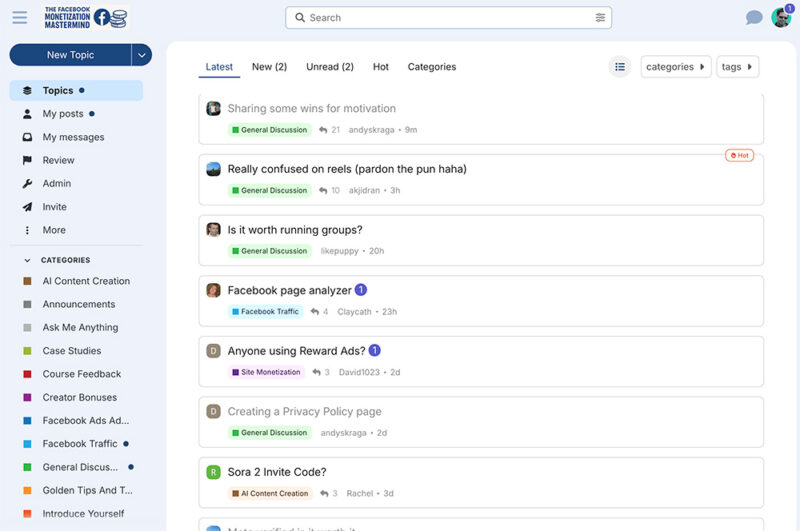Click Site Monetization tag on Reward Ads topic
Image resolution: width=800 pixels, height=531 pixels.
click(266, 372)
